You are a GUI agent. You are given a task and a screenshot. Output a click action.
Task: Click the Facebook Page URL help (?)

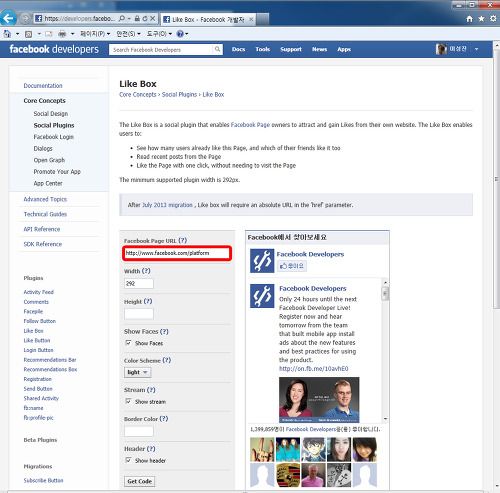click(x=183, y=240)
